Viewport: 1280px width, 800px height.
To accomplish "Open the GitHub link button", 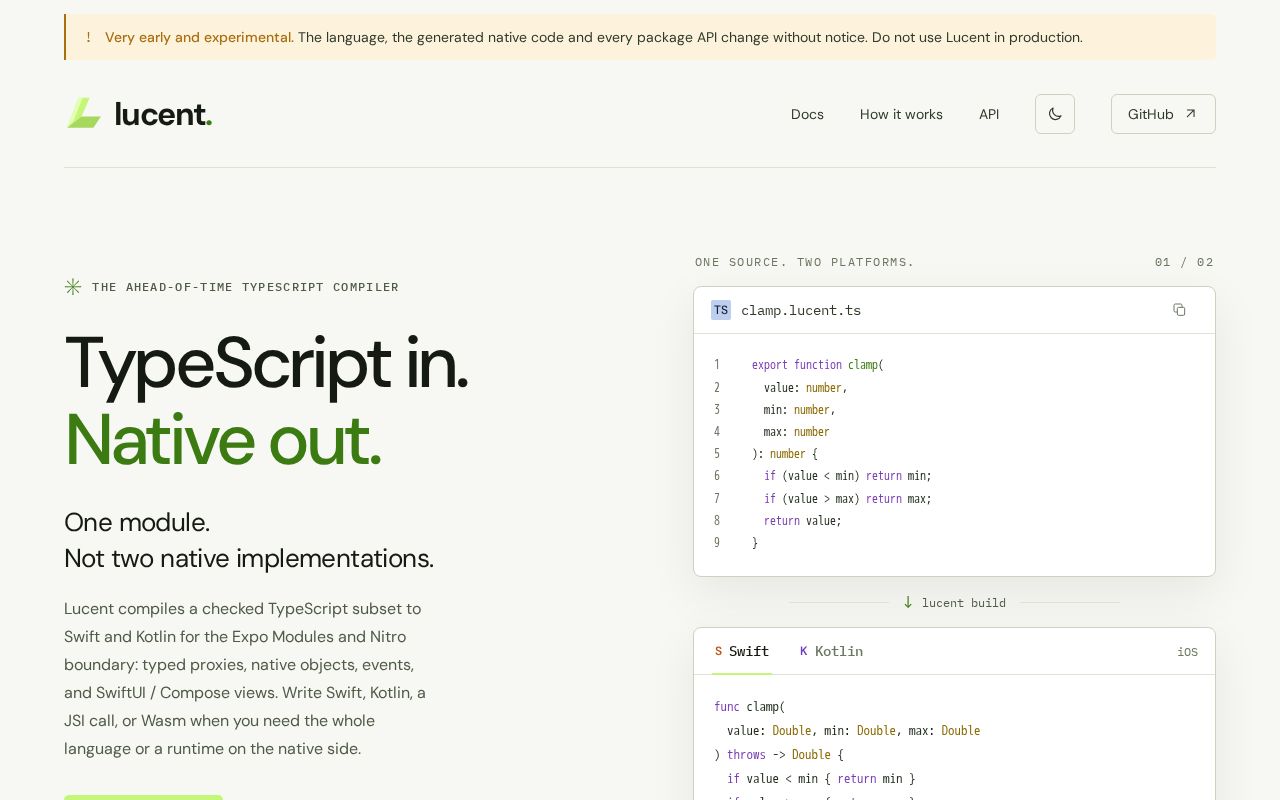I will pyautogui.click(x=1163, y=114).
